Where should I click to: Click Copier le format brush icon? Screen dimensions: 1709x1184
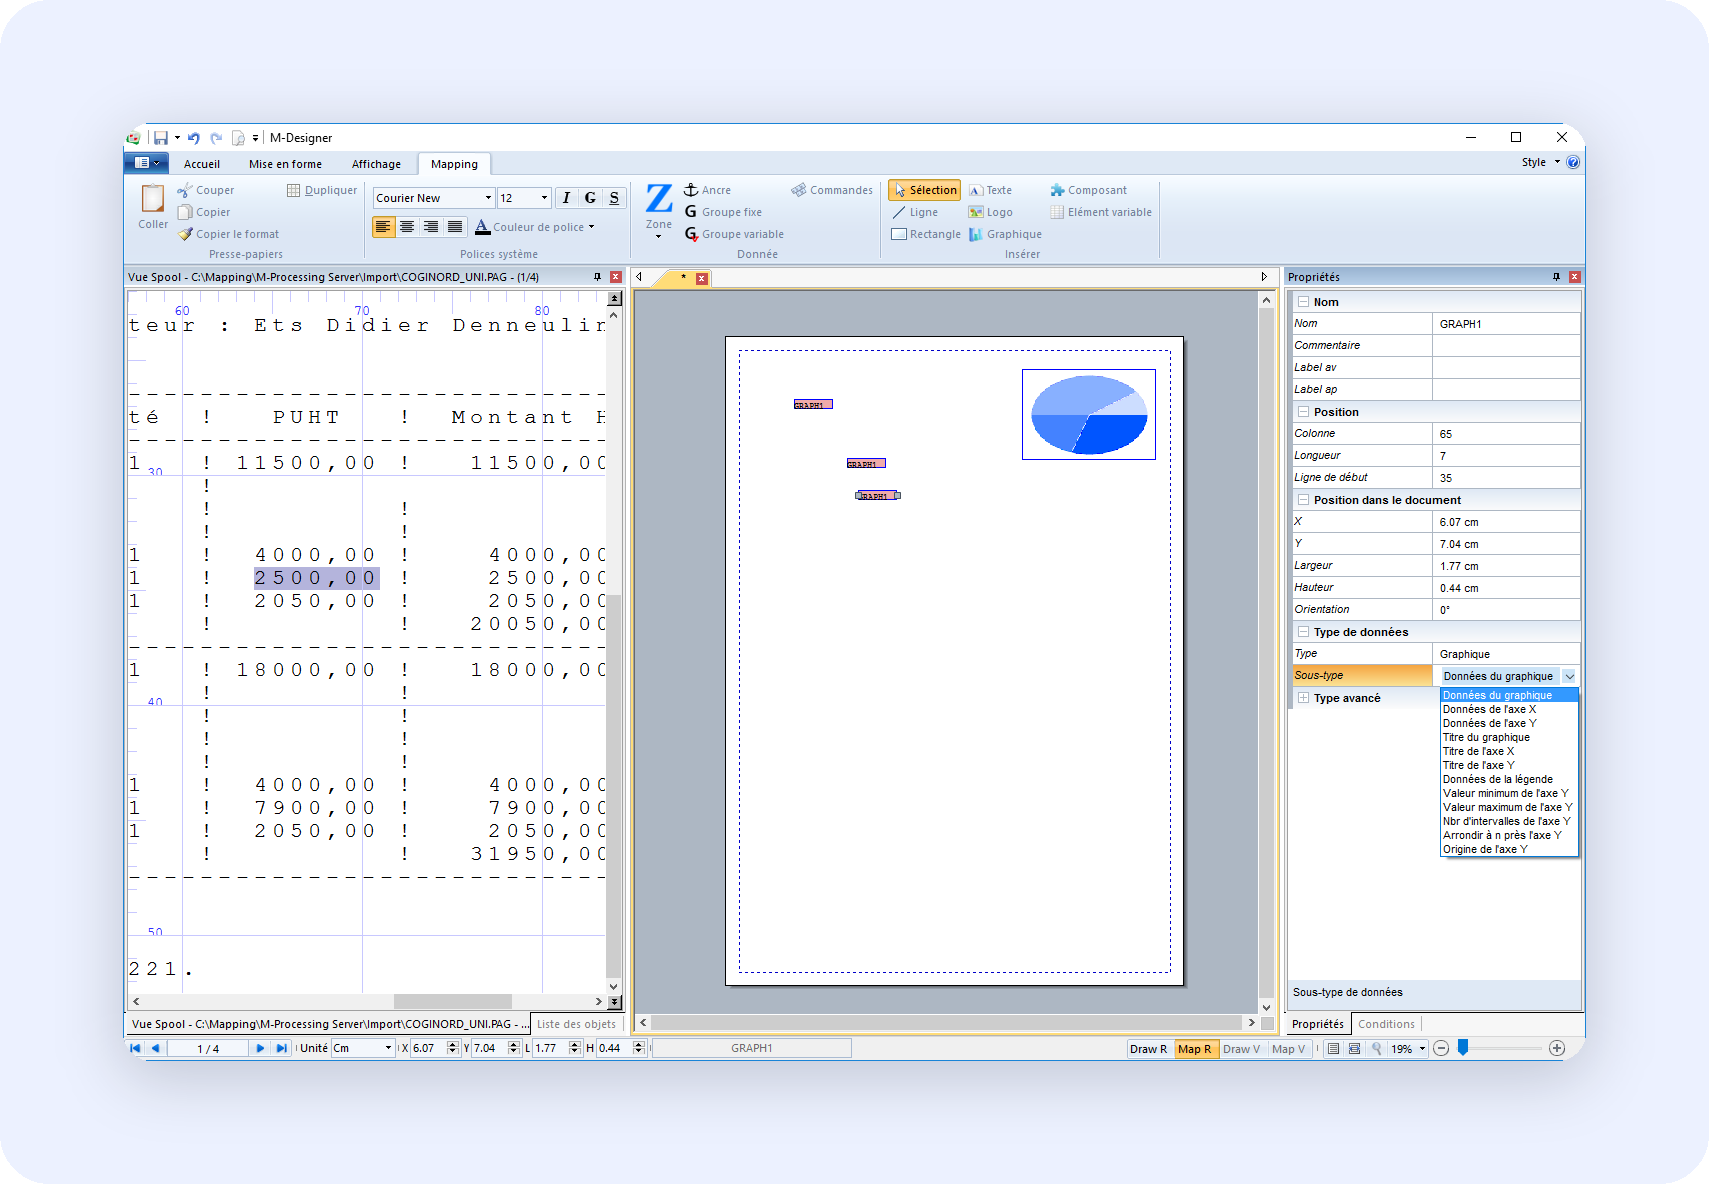185,234
